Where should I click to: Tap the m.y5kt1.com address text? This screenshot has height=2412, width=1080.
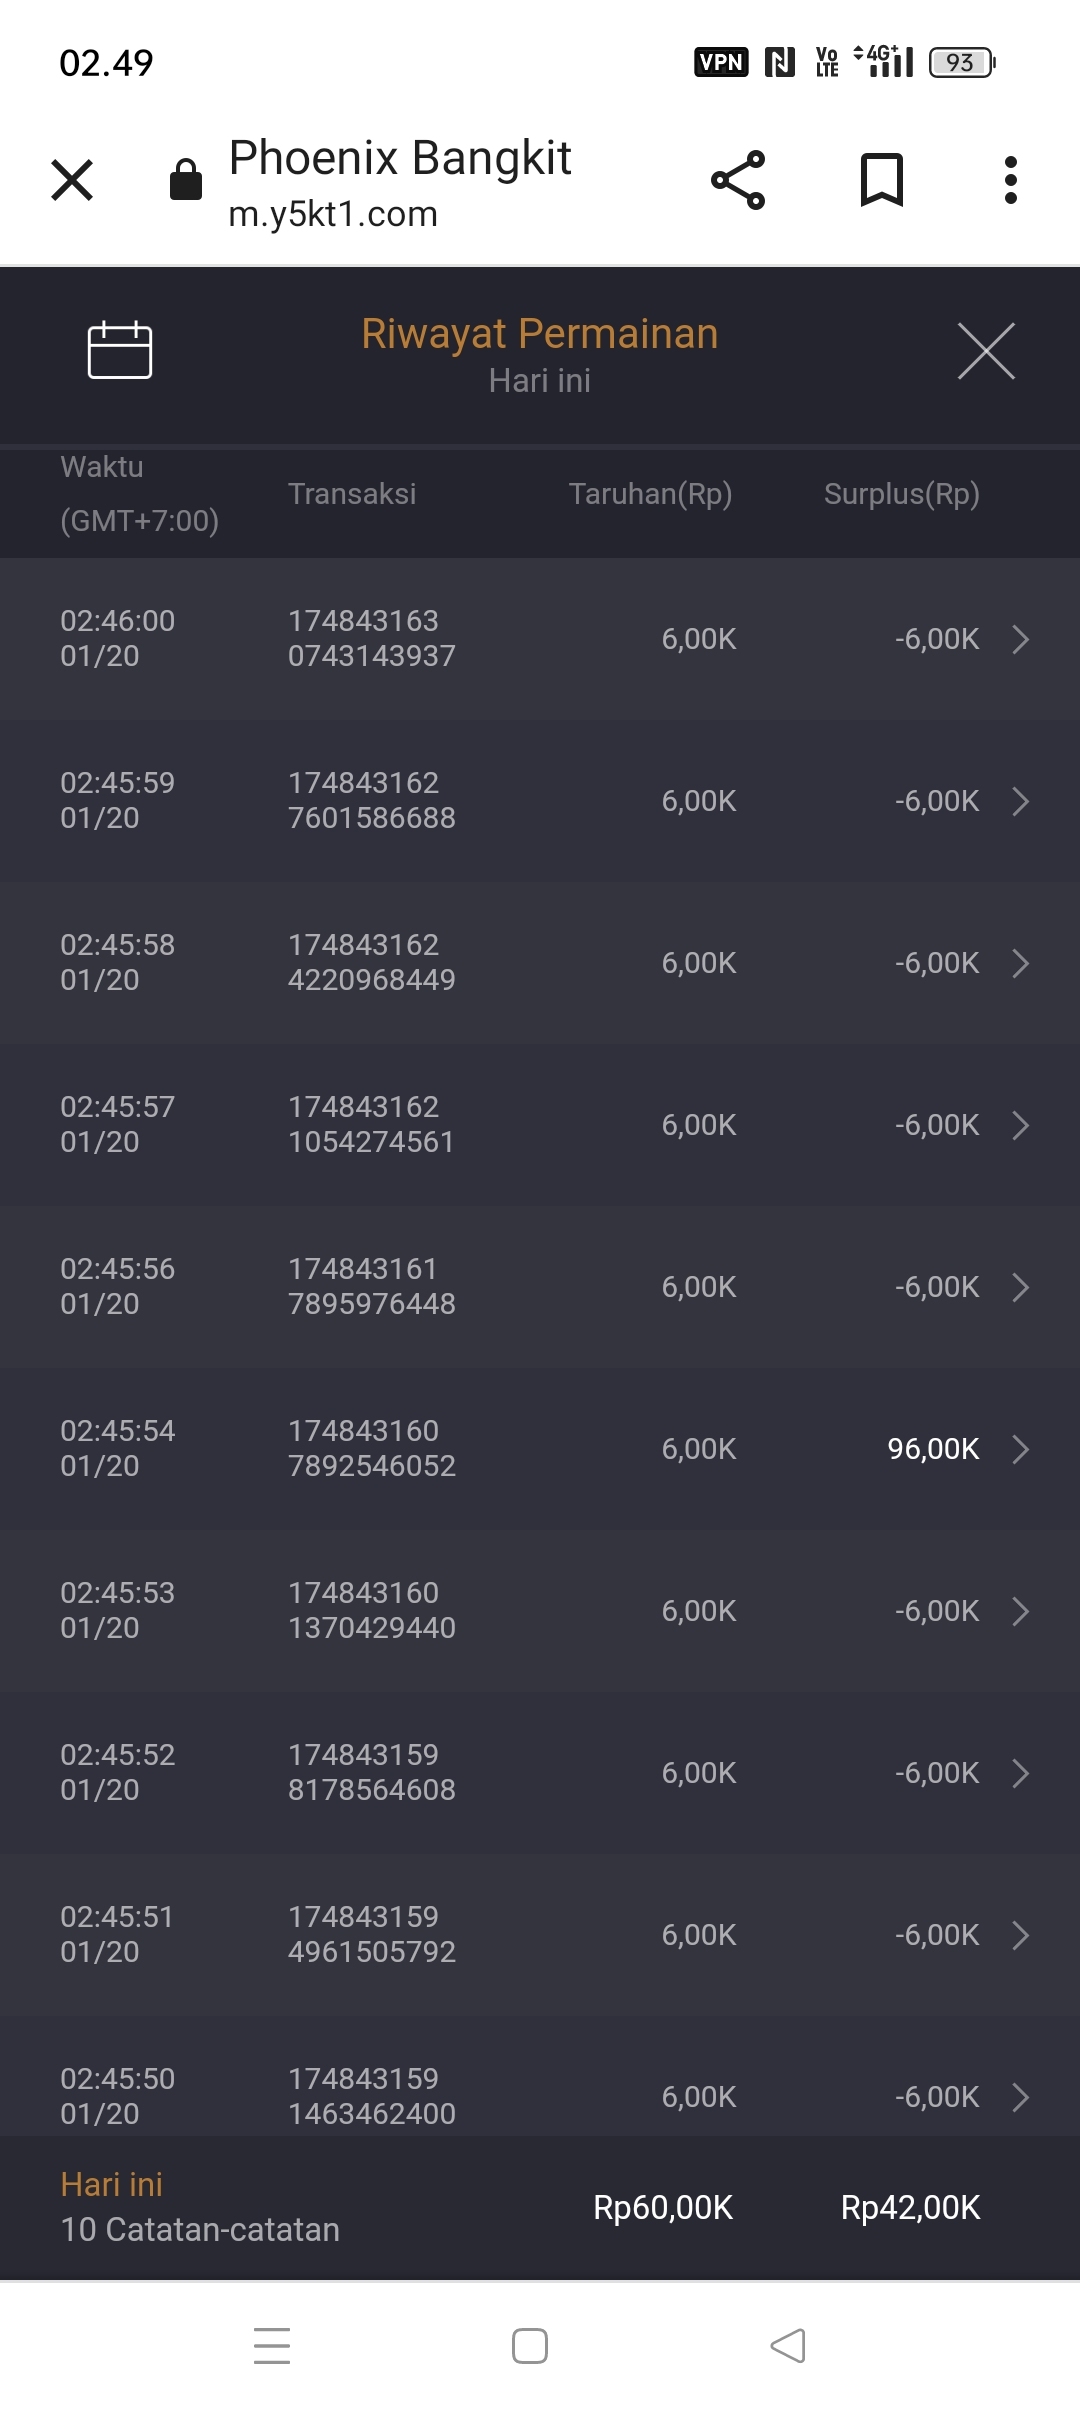[x=333, y=214]
